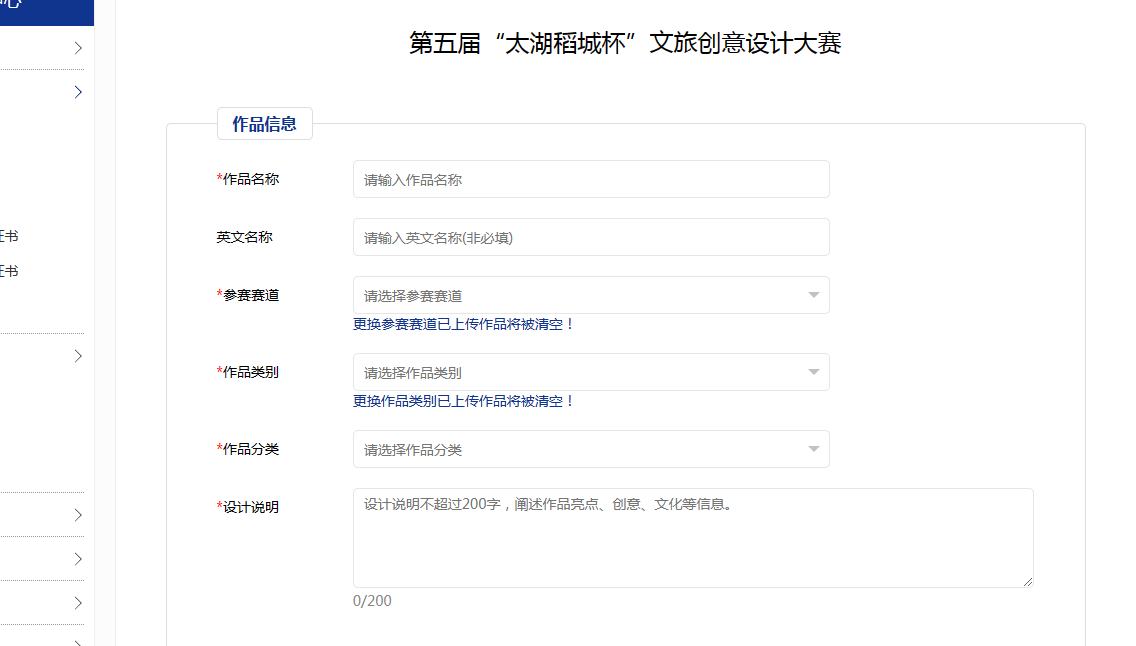Click the arrow icon in 作品类别 field
The width and height of the screenshot is (1136, 646).
[814, 373]
